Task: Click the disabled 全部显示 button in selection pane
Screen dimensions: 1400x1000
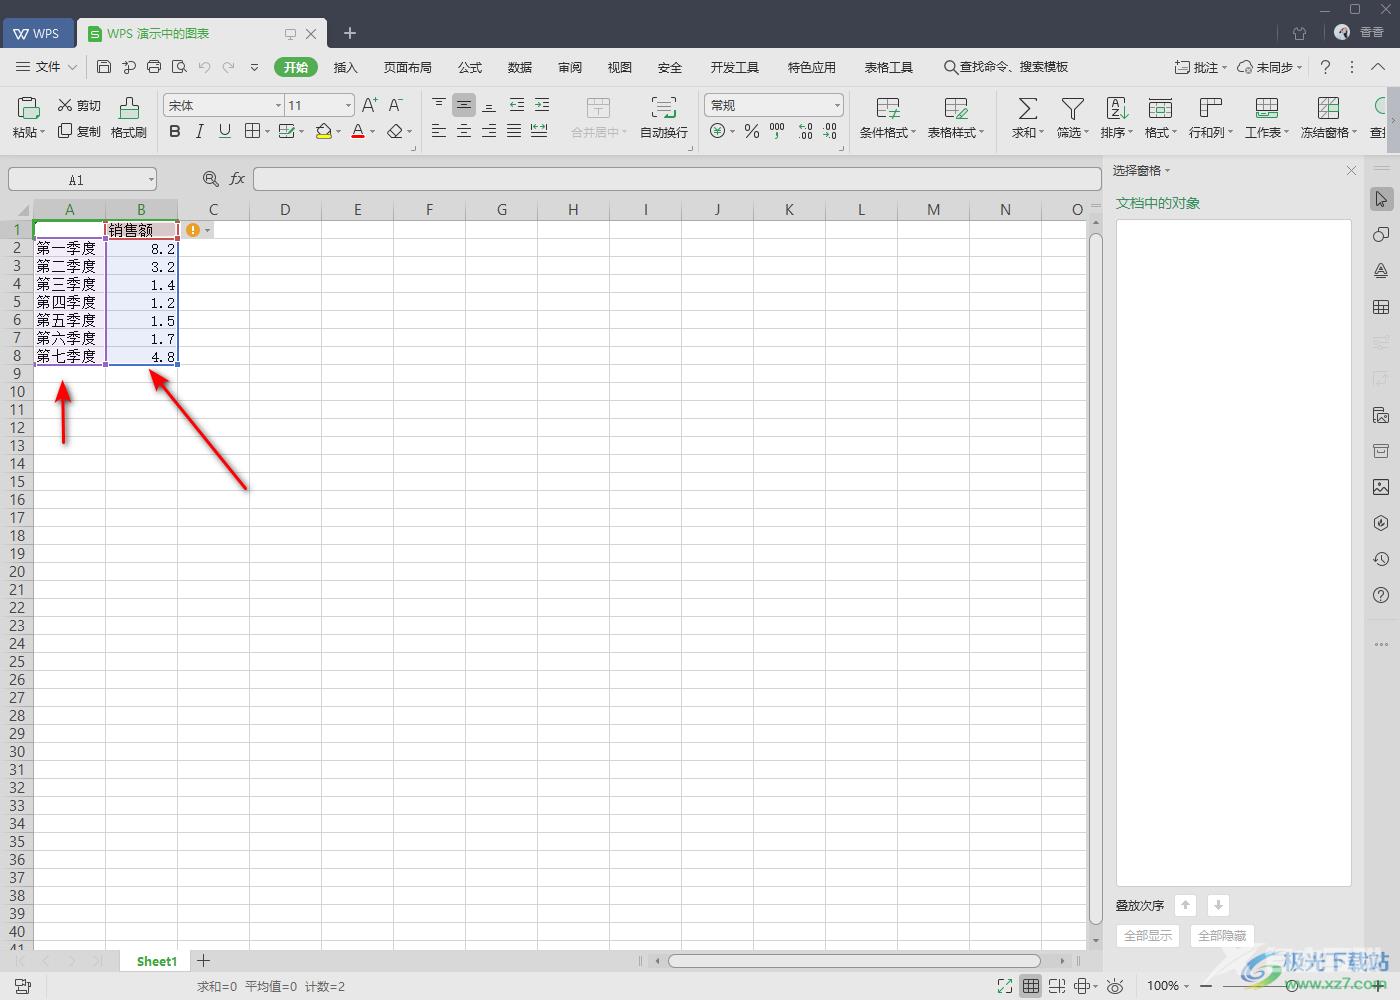Action: (x=1148, y=935)
